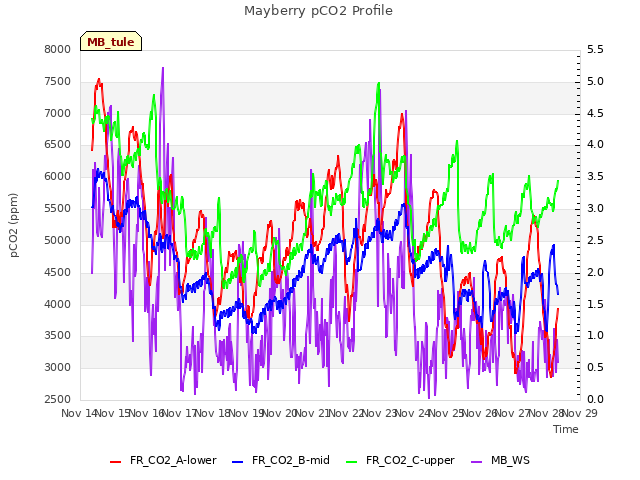Image resolution: width=640 pixels, height=480 pixels.
Task: Click red swatch of FR_CO2_A-lower legend
Action: pyautogui.click(x=116, y=462)
